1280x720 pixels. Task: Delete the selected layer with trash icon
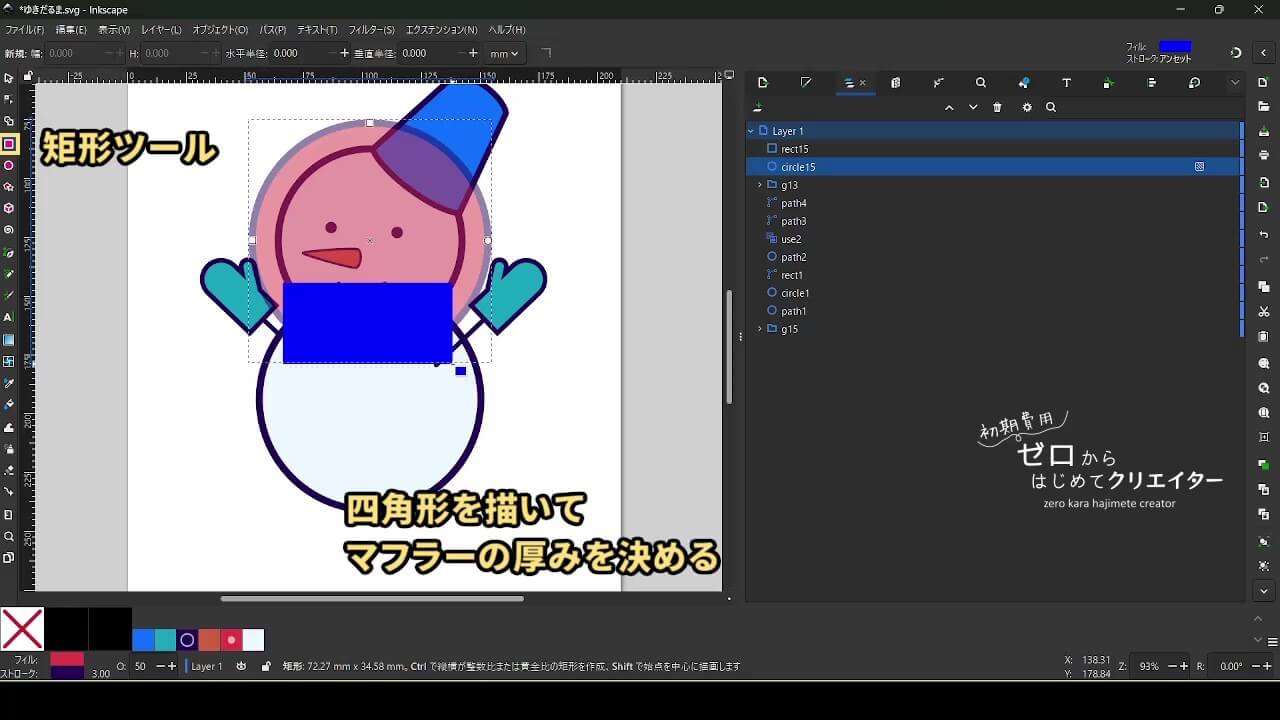[x=997, y=108]
